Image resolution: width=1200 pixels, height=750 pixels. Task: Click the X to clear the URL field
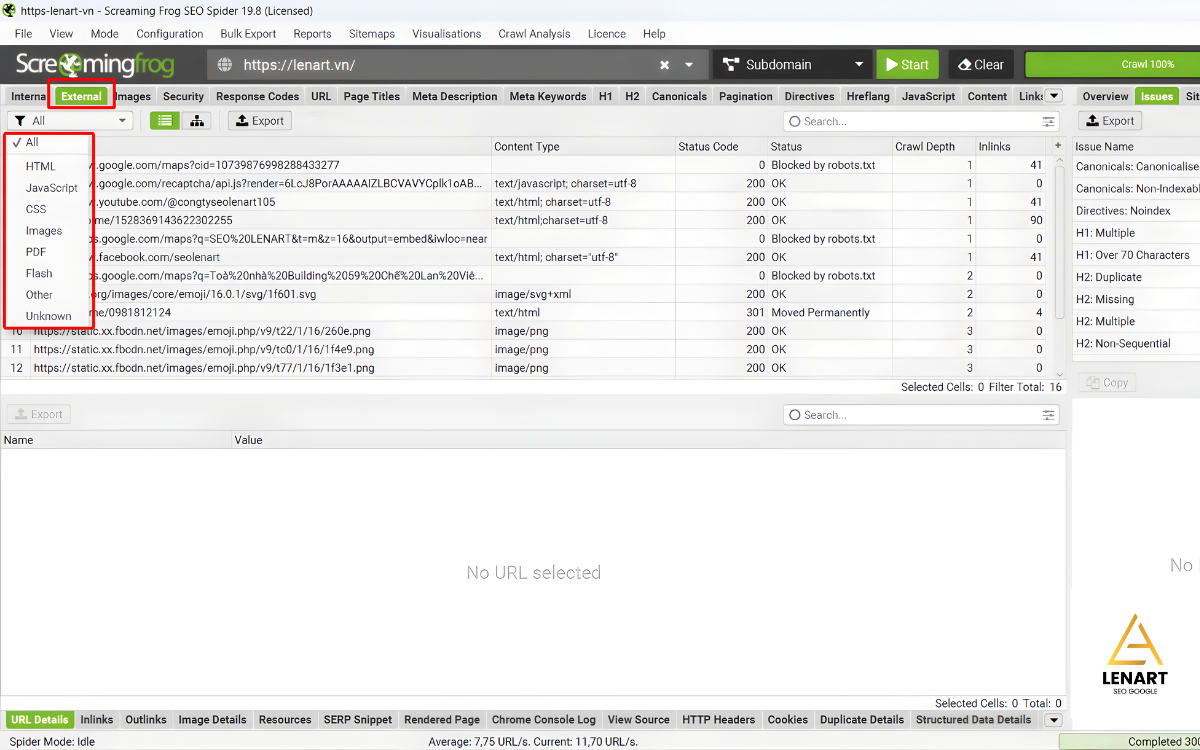pyautogui.click(x=663, y=64)
